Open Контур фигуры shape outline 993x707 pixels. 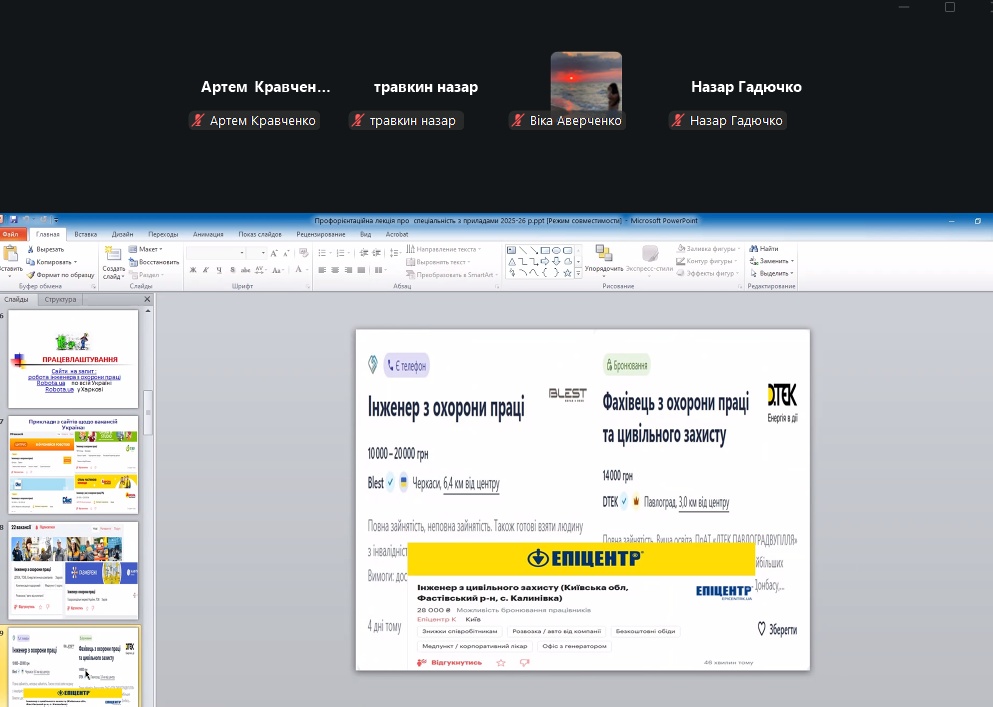(708, 261)
